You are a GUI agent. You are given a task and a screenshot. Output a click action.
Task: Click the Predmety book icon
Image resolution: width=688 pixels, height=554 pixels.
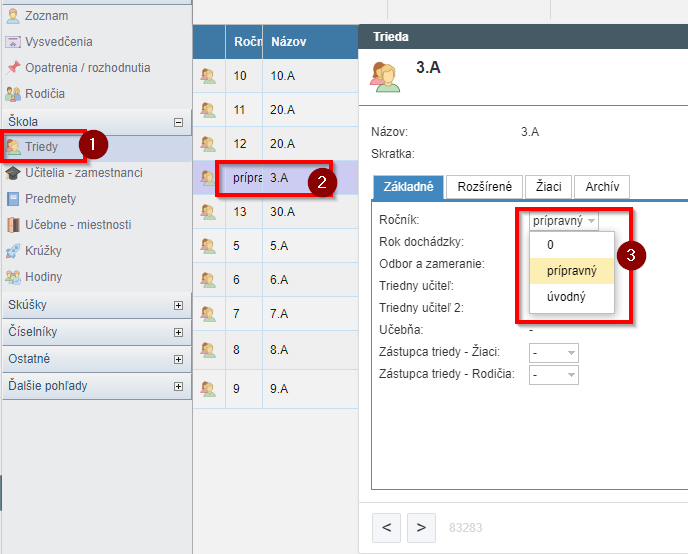13,199
